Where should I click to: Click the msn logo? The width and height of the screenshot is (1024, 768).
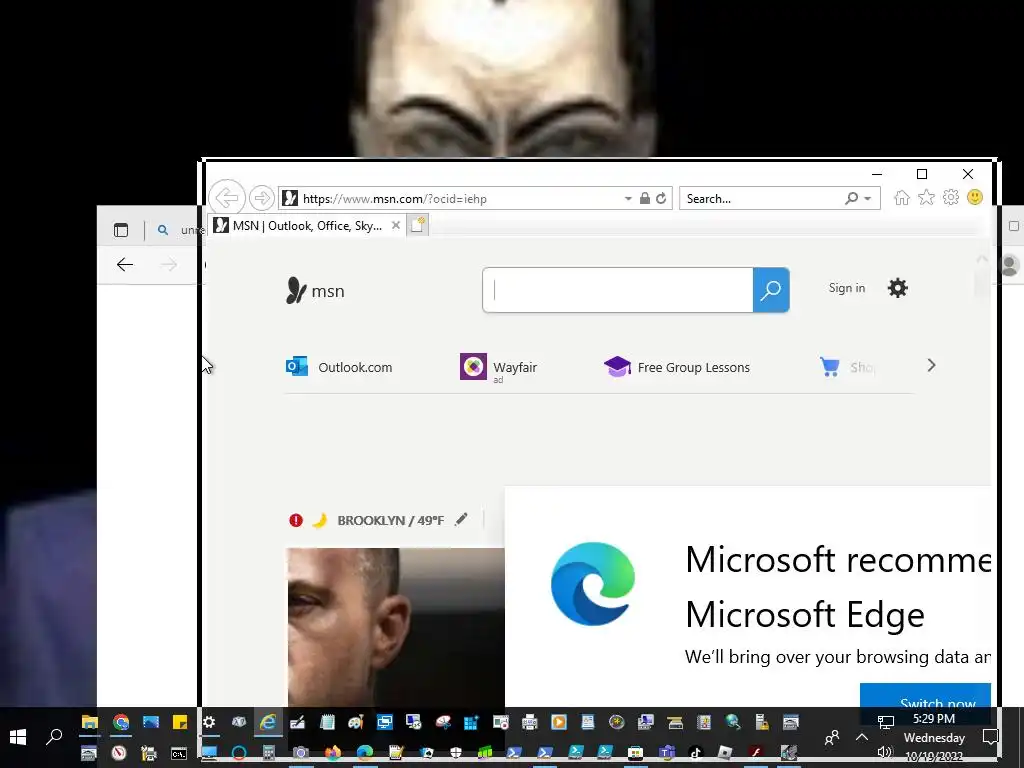point(315,291)
